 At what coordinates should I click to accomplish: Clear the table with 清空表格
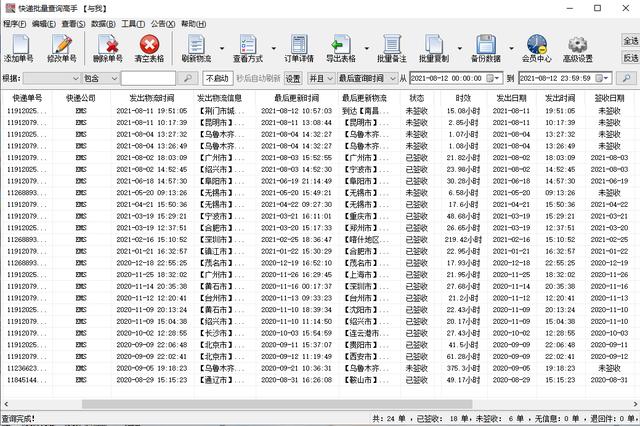[x=149, y=48]
